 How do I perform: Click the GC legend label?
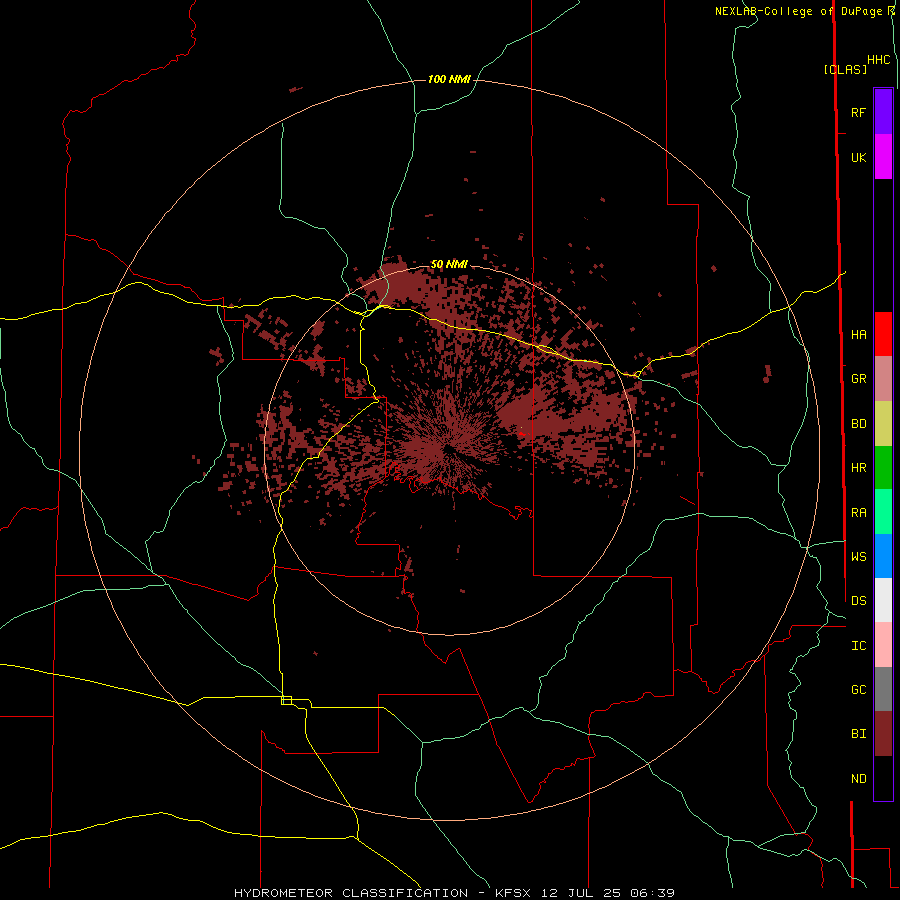tap(858, 689)
